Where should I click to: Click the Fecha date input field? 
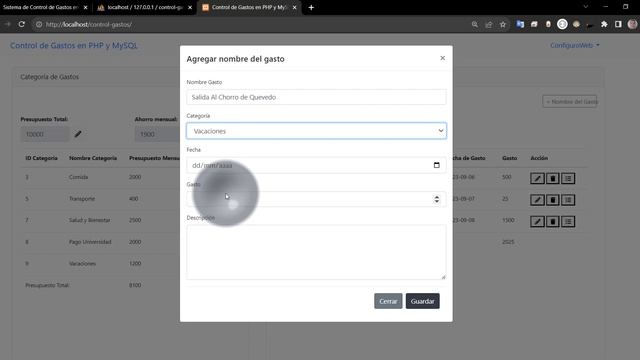[x=316, y=165]
